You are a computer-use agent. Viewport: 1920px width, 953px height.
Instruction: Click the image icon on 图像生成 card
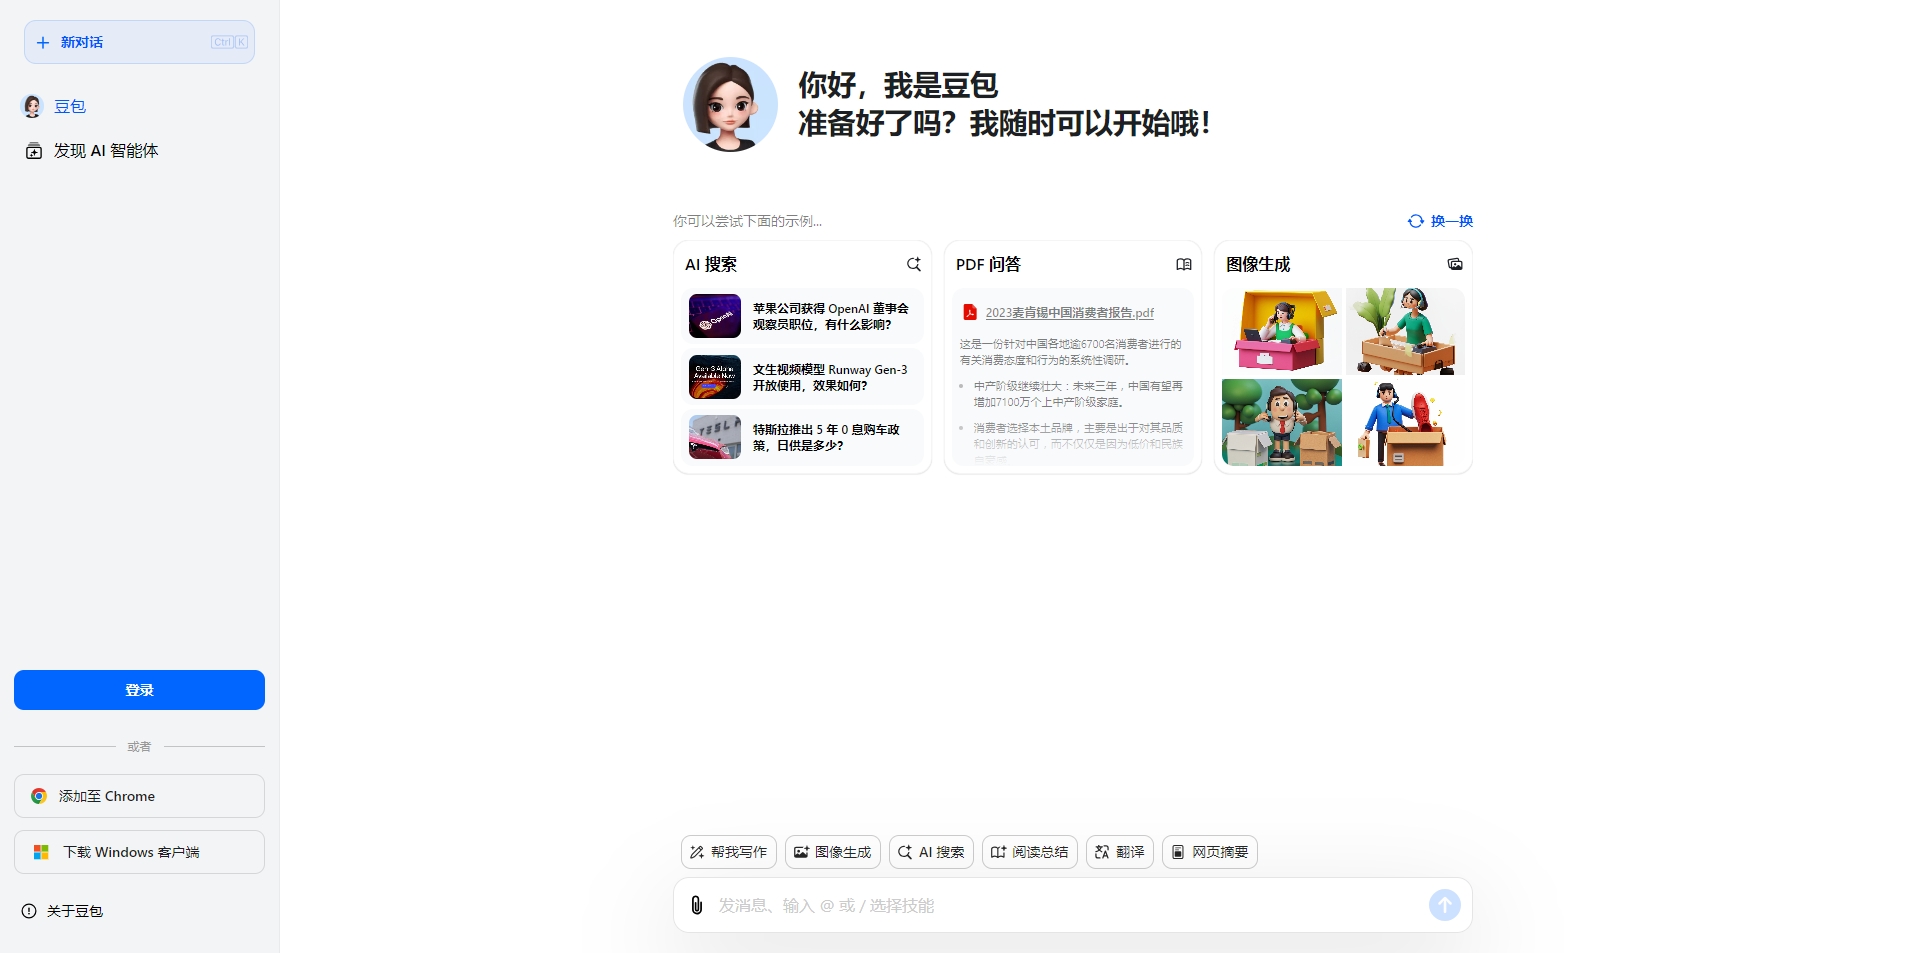[1455, 264]
